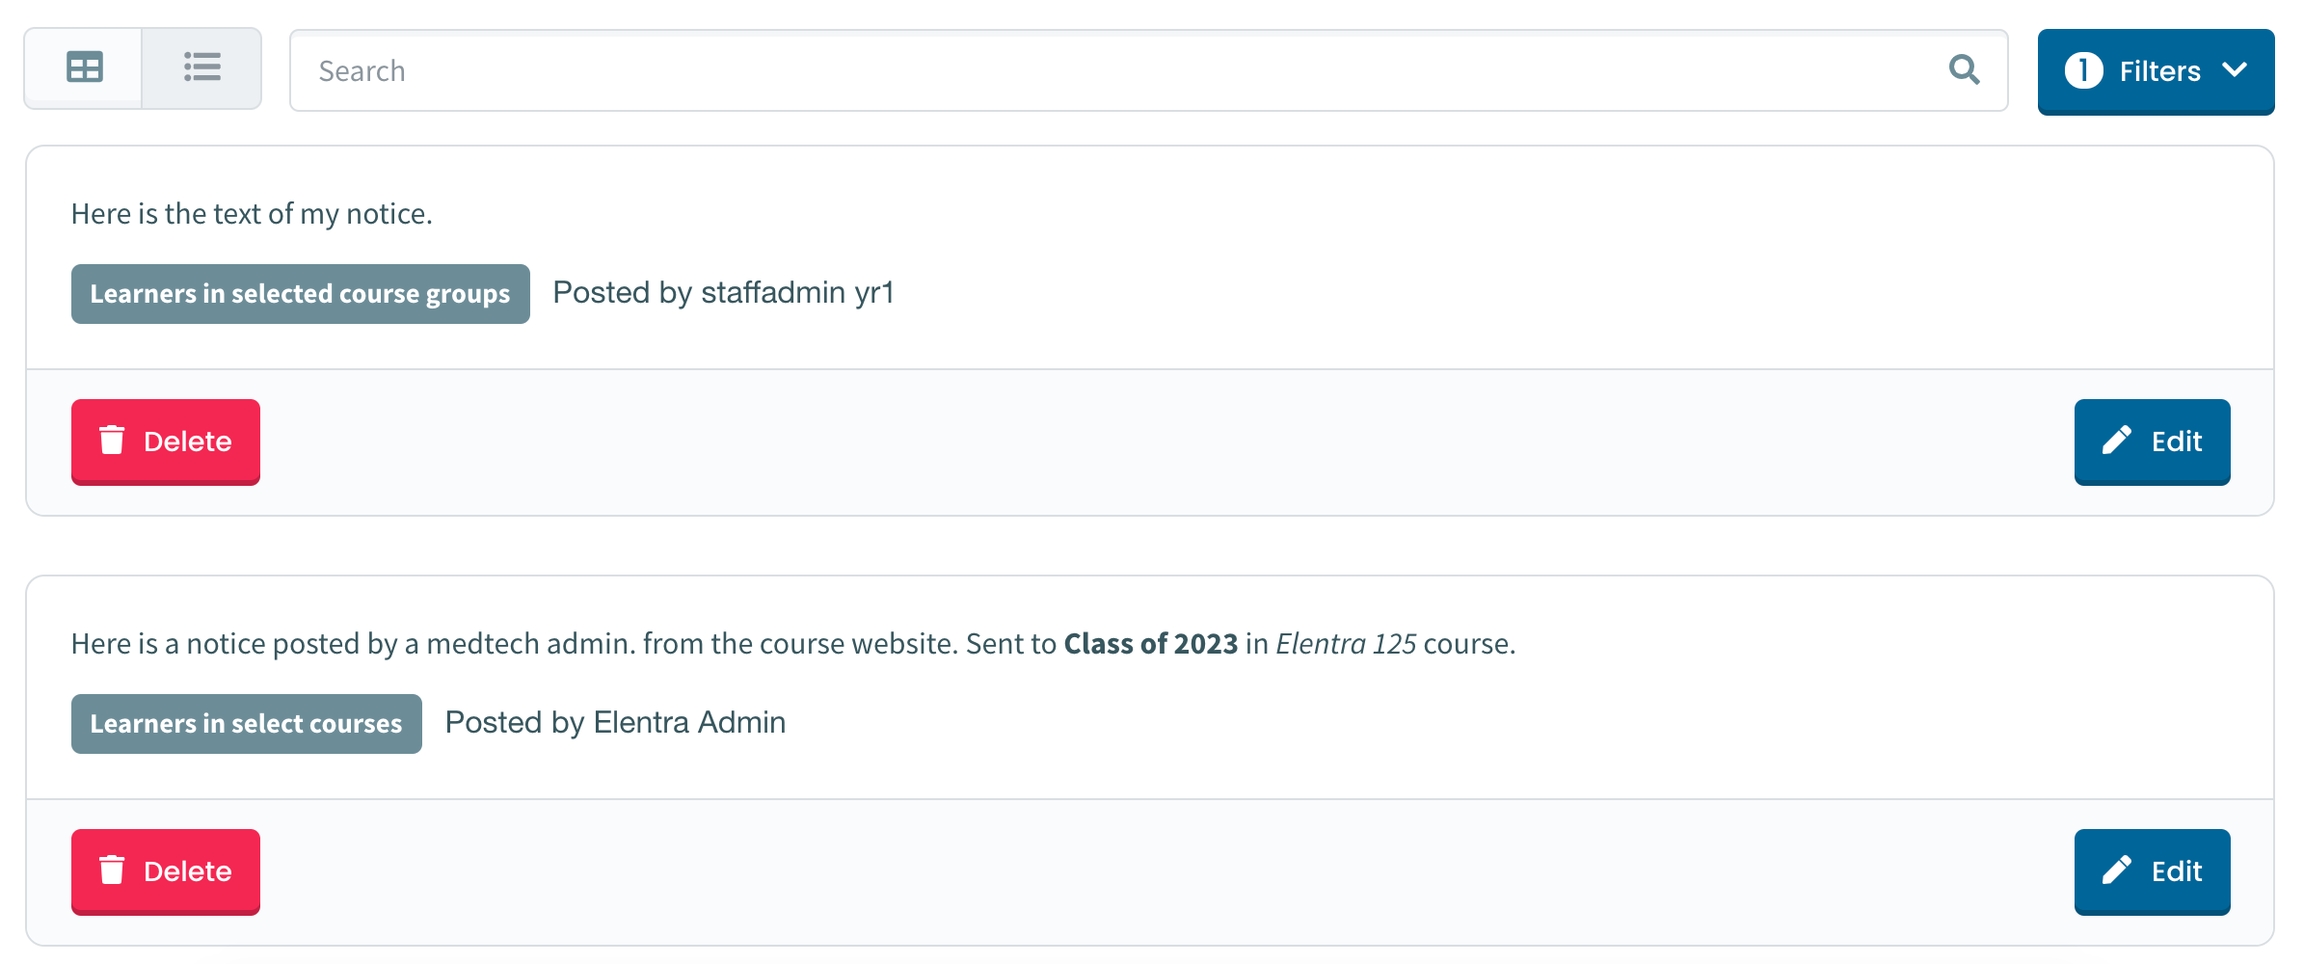Click the italic 'Elentra 125' course name
2304x964 pixels.
pyautogui.click(x=1345, y=644)
